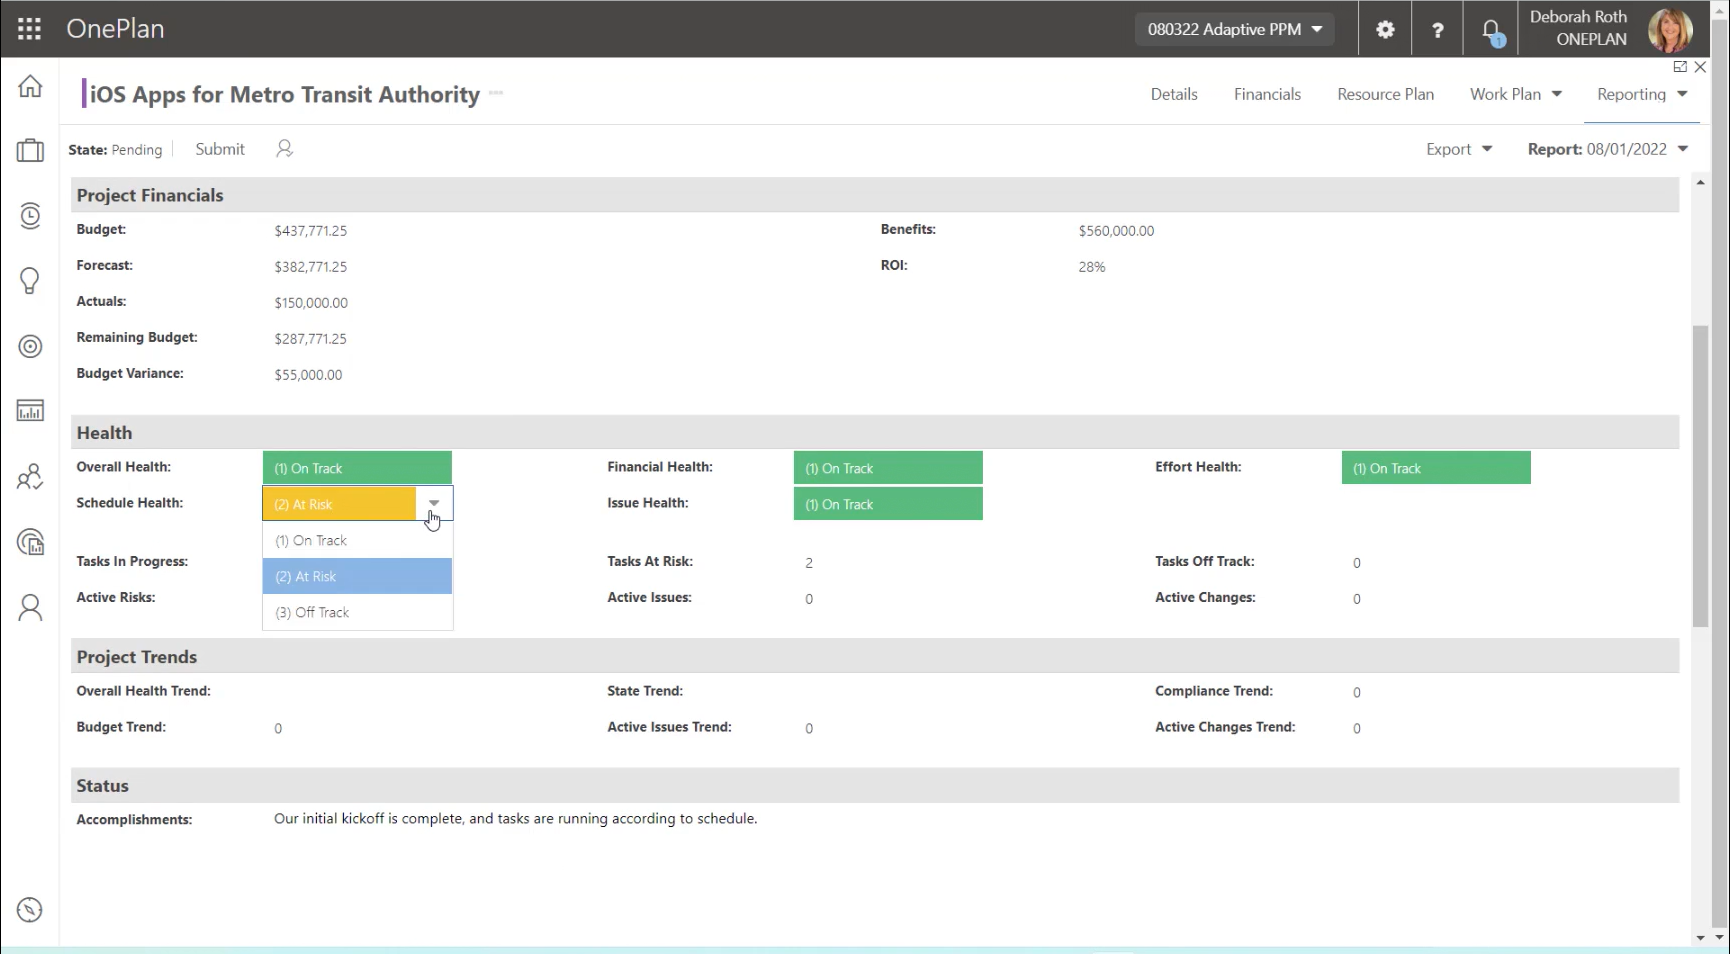
Task: Open the app launcher grid icon
Action: click(29, 29)
